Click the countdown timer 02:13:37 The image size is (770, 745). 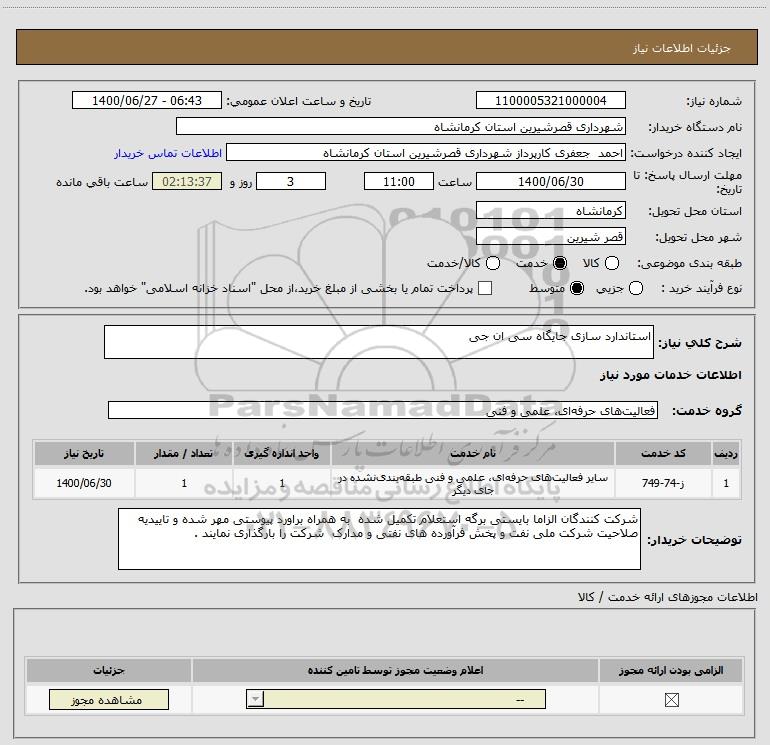[187, 181]
